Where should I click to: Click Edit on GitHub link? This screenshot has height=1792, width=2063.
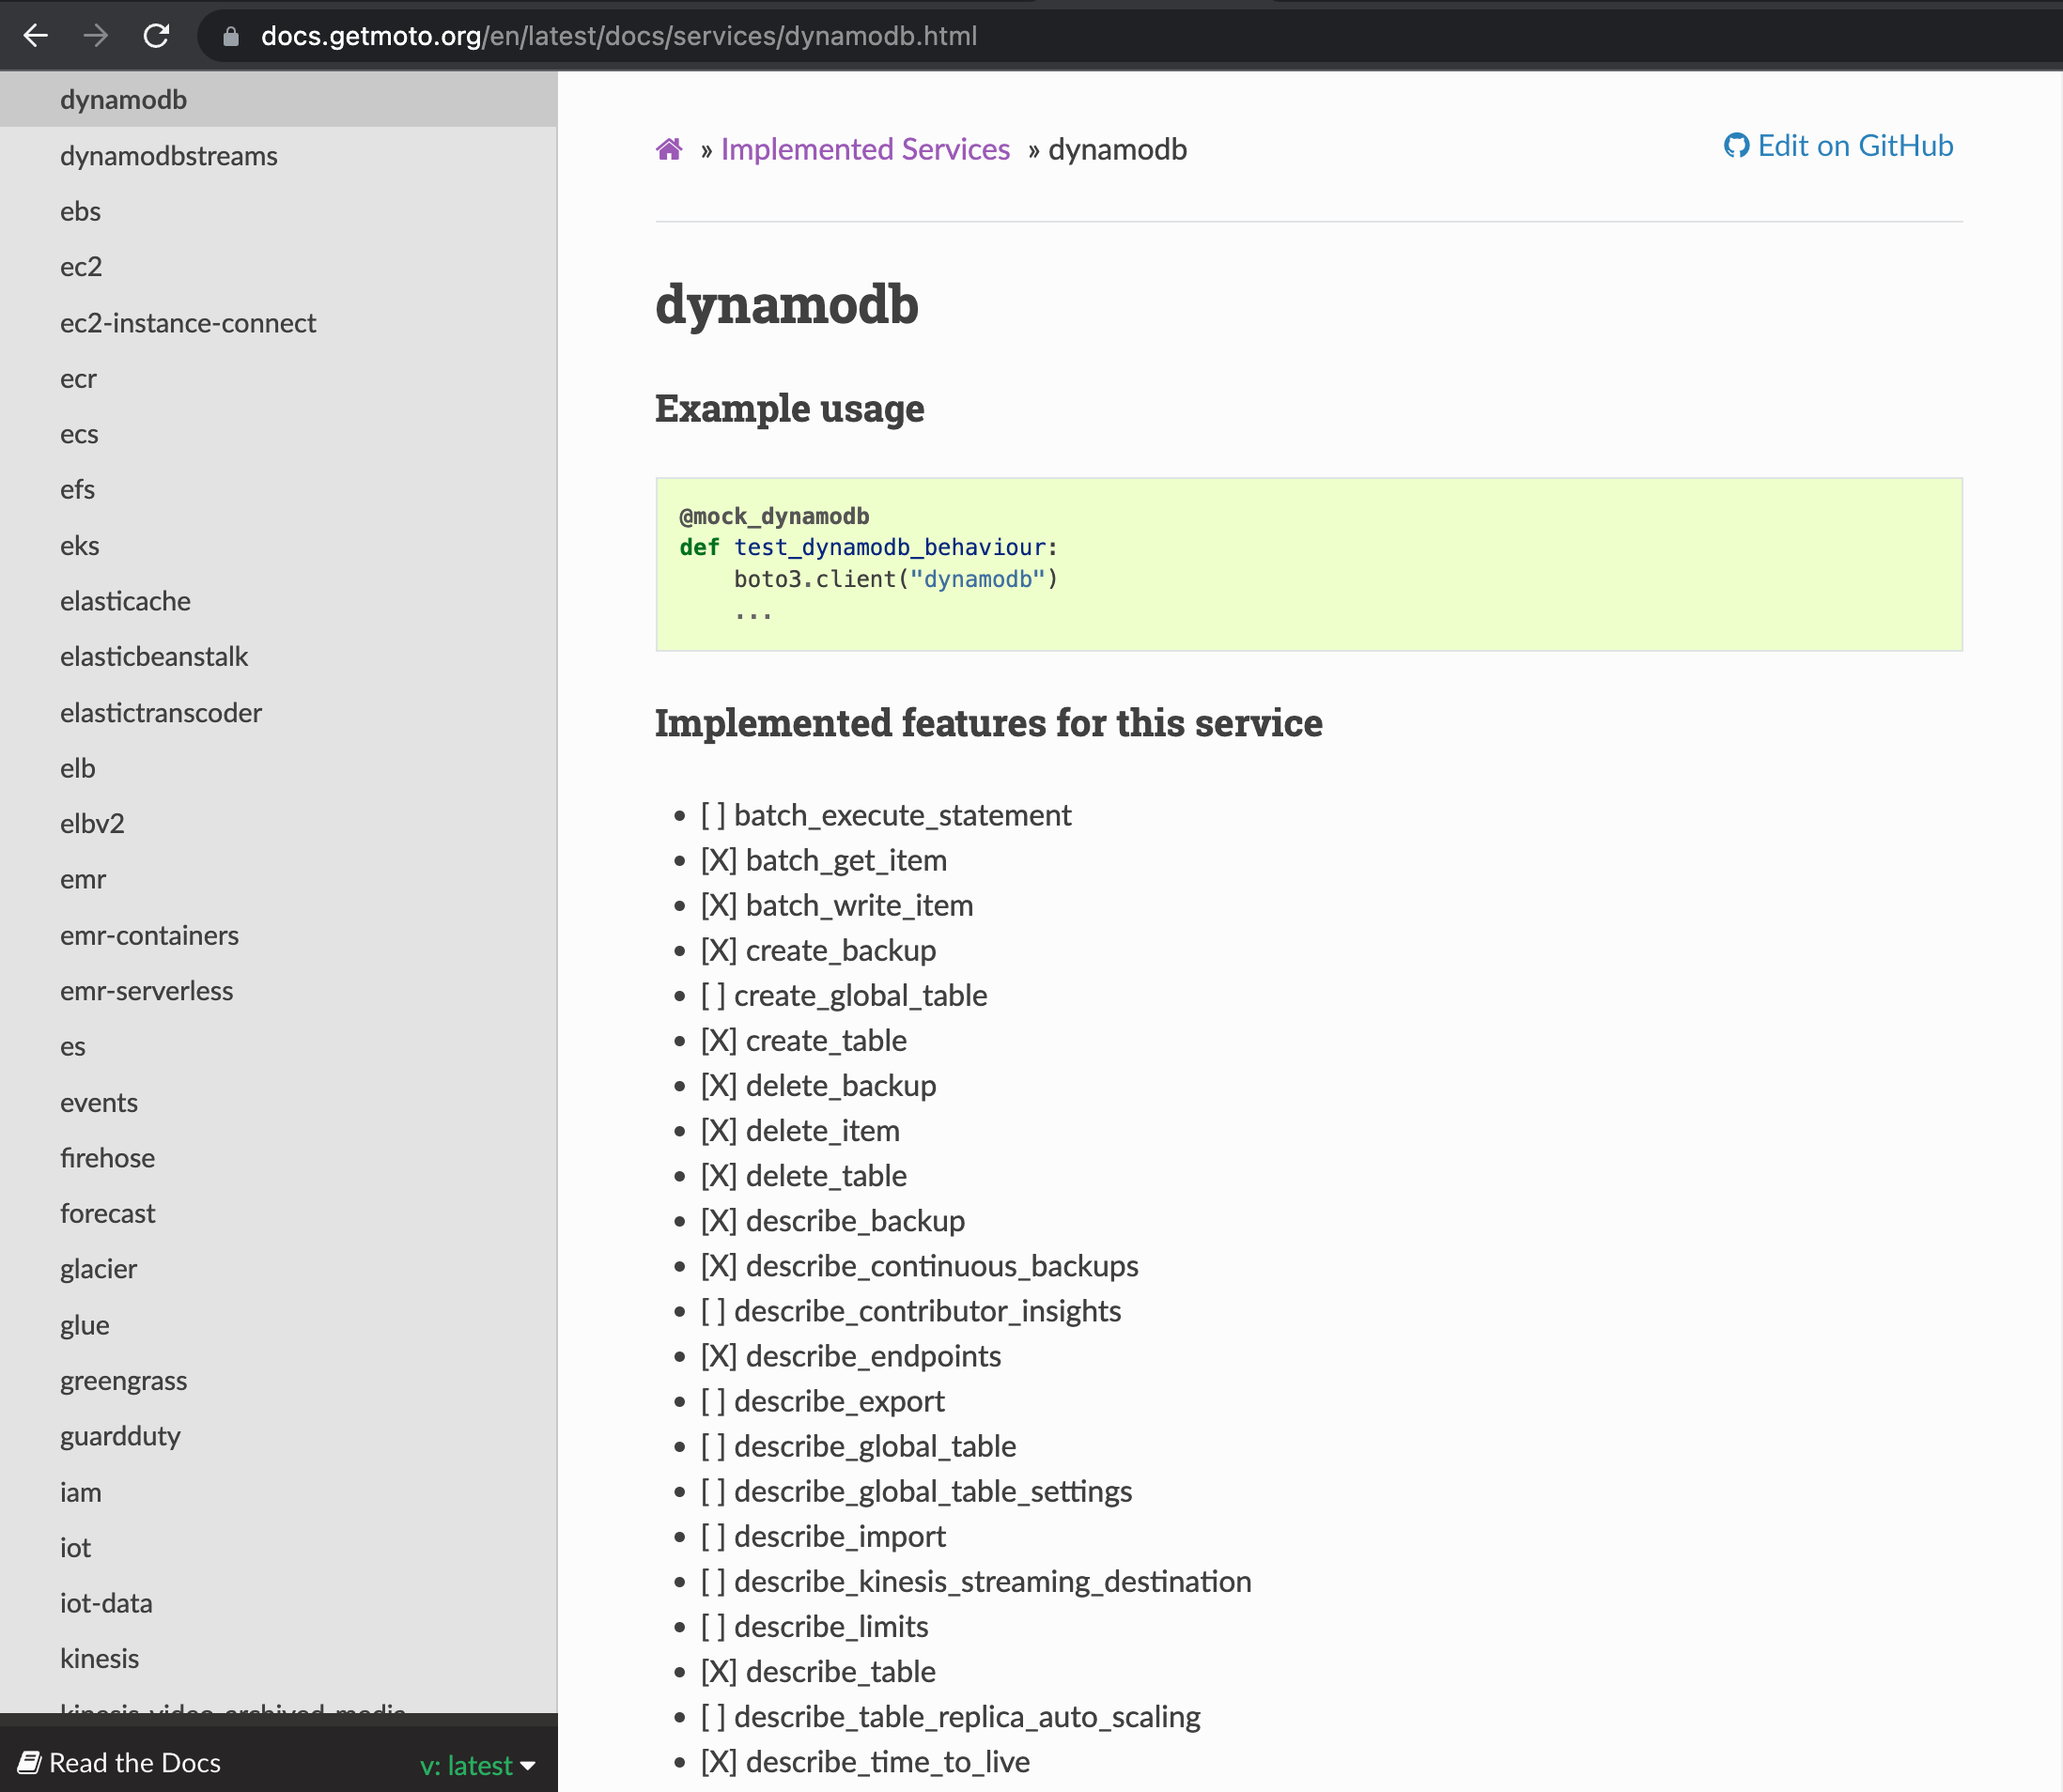[x=1854, y=146]
